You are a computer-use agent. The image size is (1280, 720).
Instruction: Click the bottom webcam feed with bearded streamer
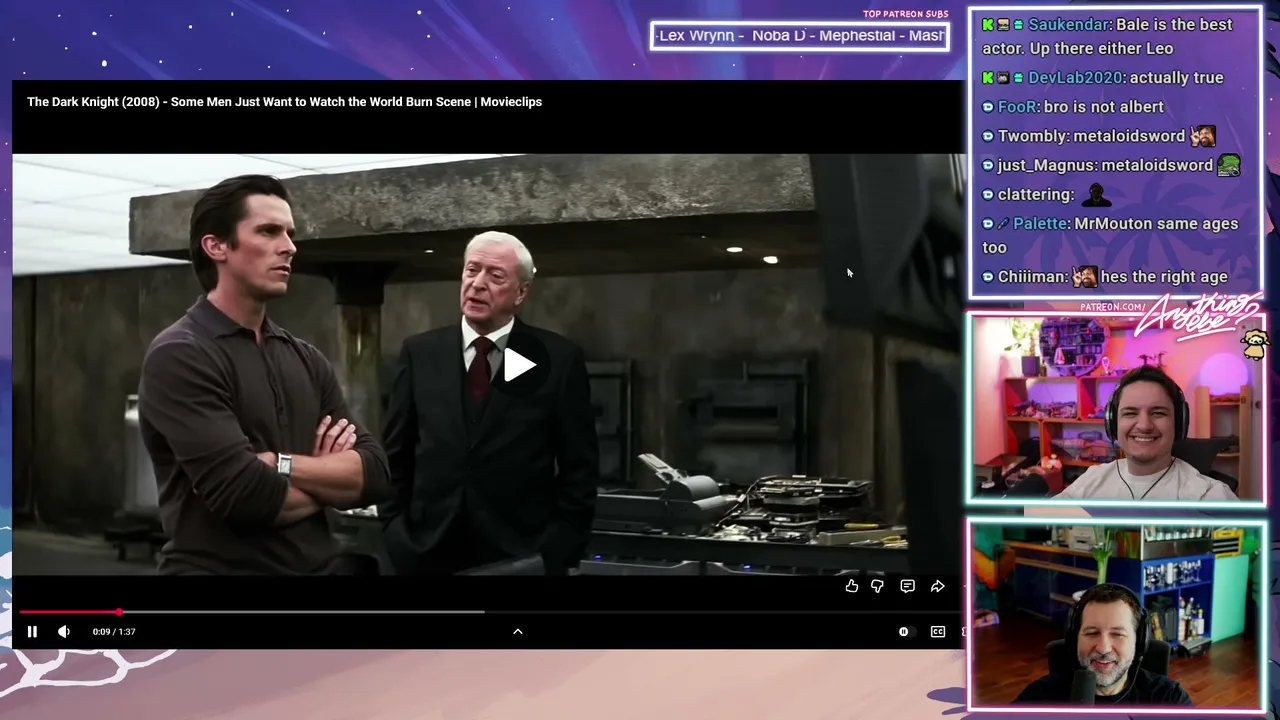pyautogui.click(x=1116, y=615)
